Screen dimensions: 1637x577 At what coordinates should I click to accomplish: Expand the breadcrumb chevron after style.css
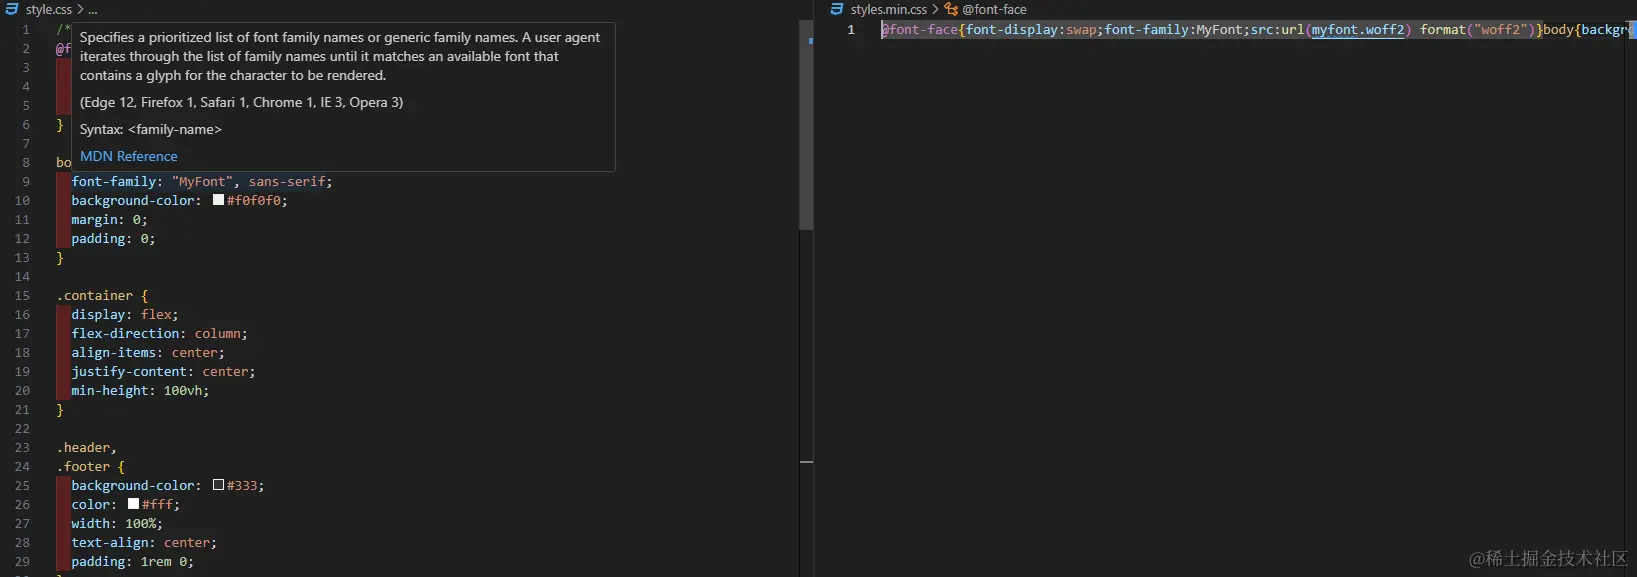80,9
